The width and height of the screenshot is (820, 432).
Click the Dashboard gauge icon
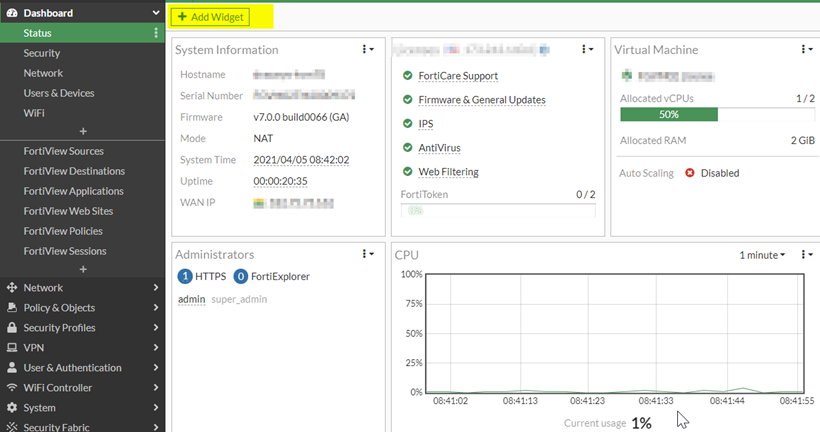[12, 13]
